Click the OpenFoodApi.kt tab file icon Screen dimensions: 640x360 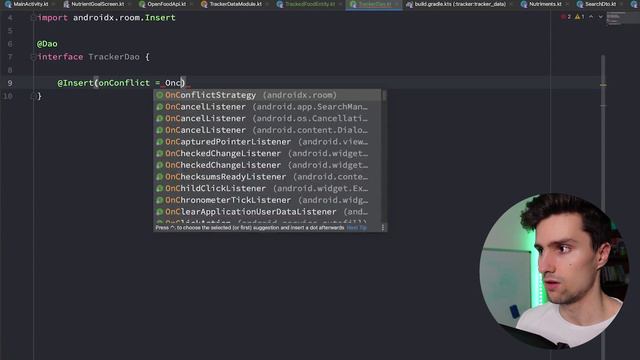[142, 4]
